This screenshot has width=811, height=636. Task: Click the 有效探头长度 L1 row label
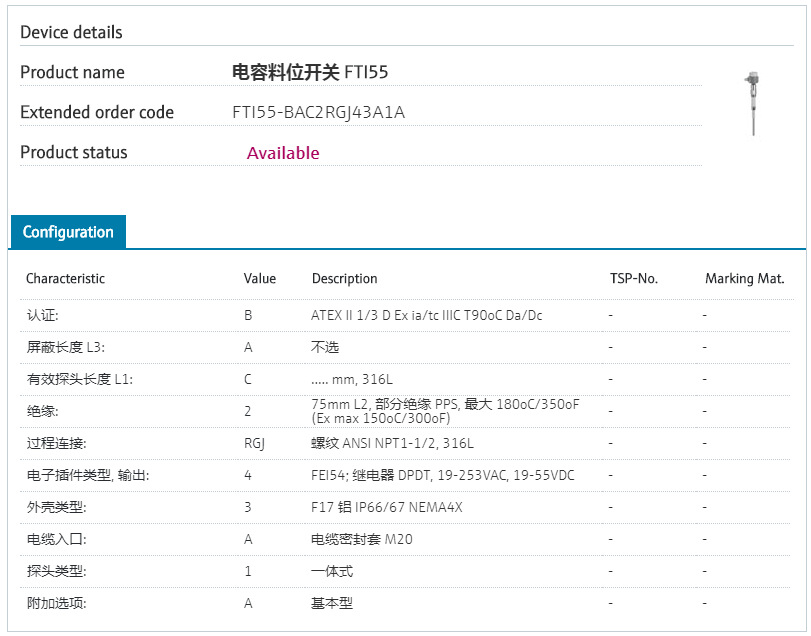[x=79, y=379]
